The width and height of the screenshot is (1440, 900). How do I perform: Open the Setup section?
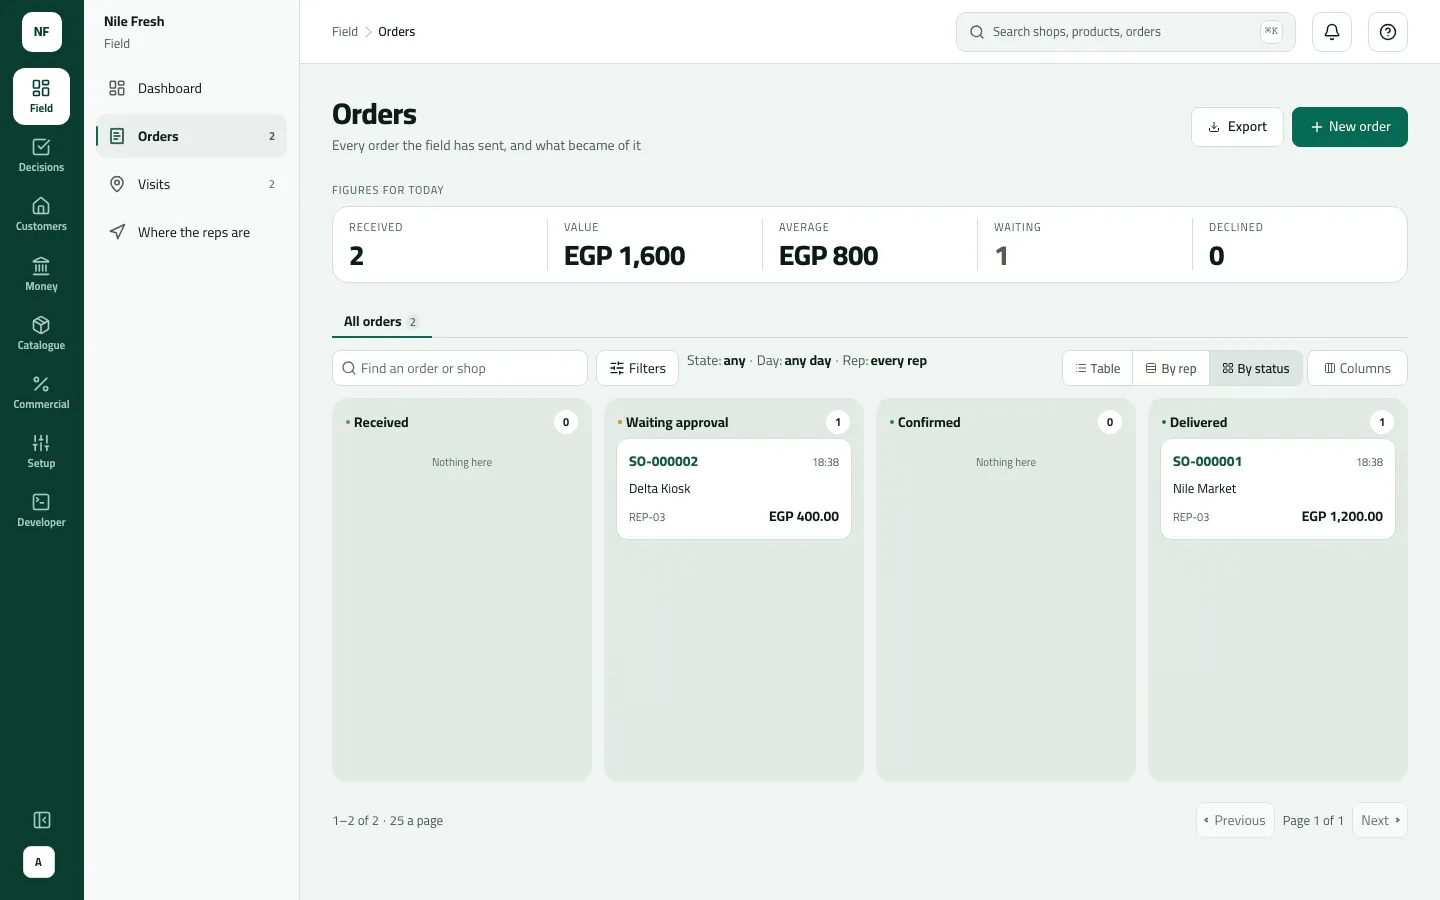(x=41, y=451)
